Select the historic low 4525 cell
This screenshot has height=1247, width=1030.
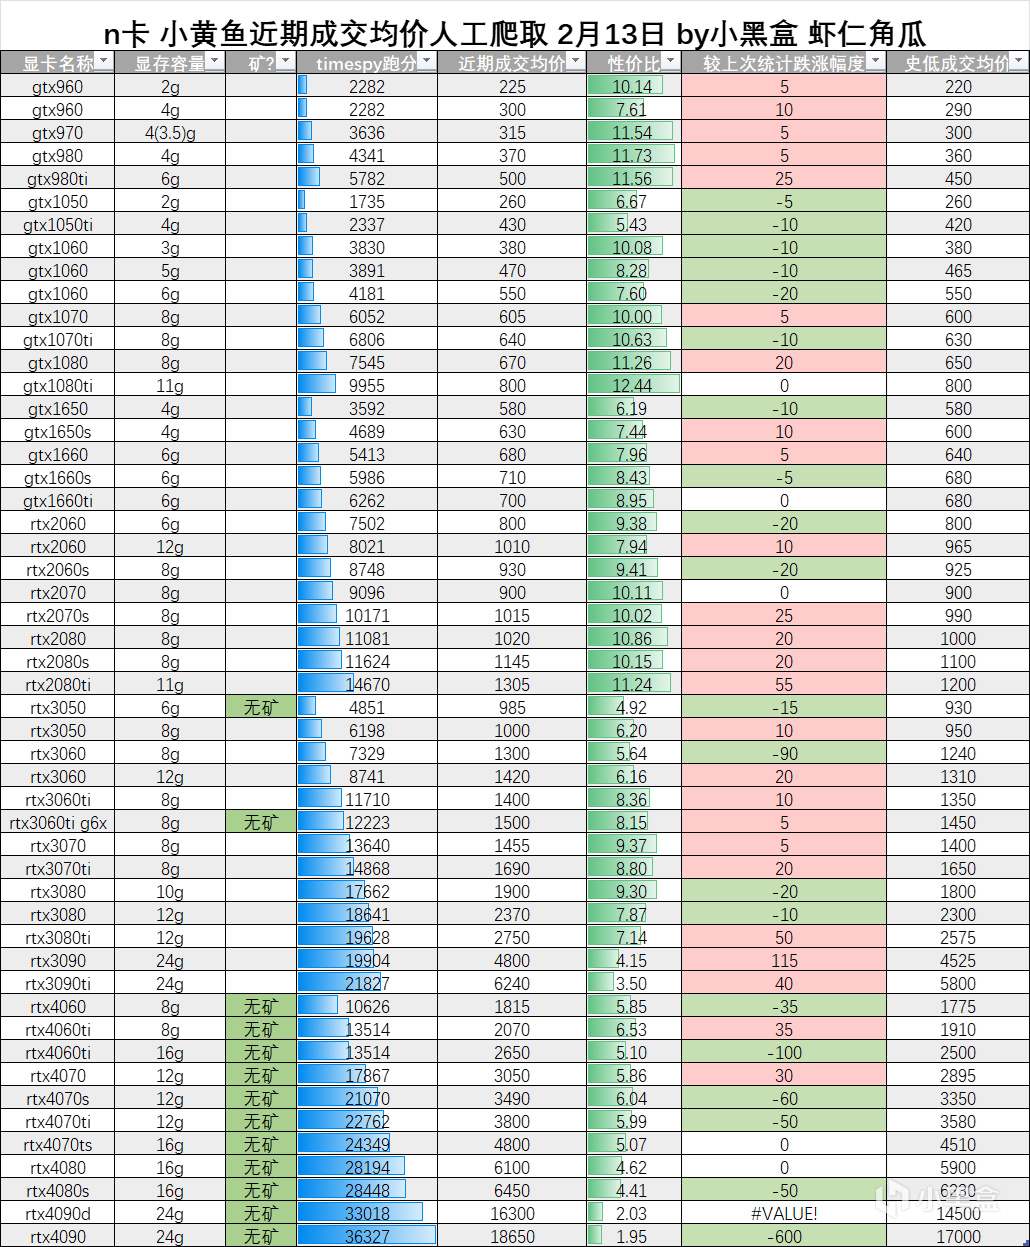(958, 961)
